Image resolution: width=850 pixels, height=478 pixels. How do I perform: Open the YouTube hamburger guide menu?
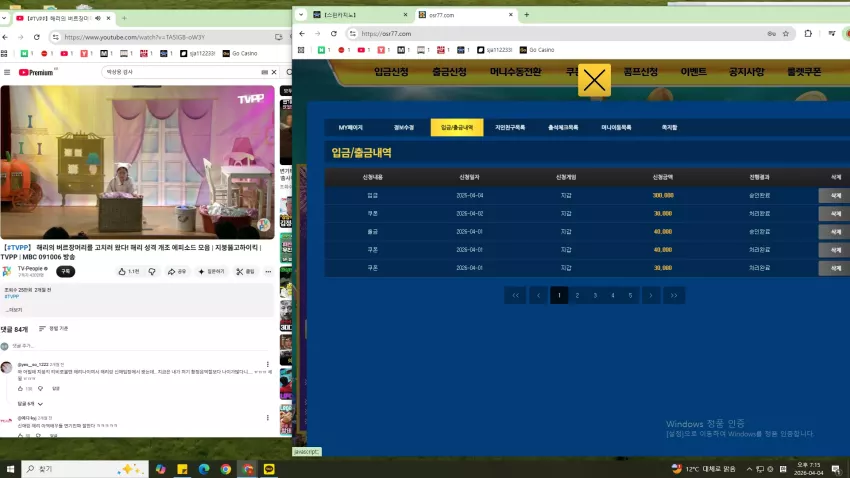pyautogui.click(x=7, y=72)
